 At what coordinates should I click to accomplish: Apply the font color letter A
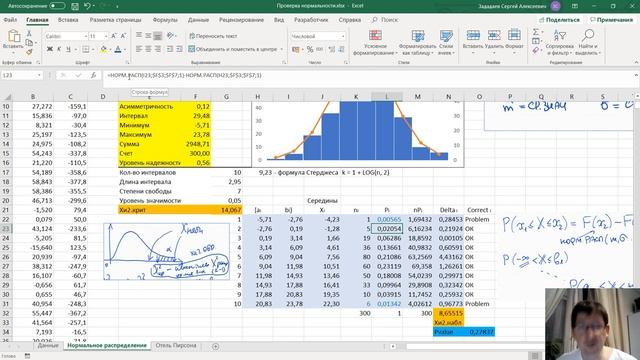pos(118,49)
